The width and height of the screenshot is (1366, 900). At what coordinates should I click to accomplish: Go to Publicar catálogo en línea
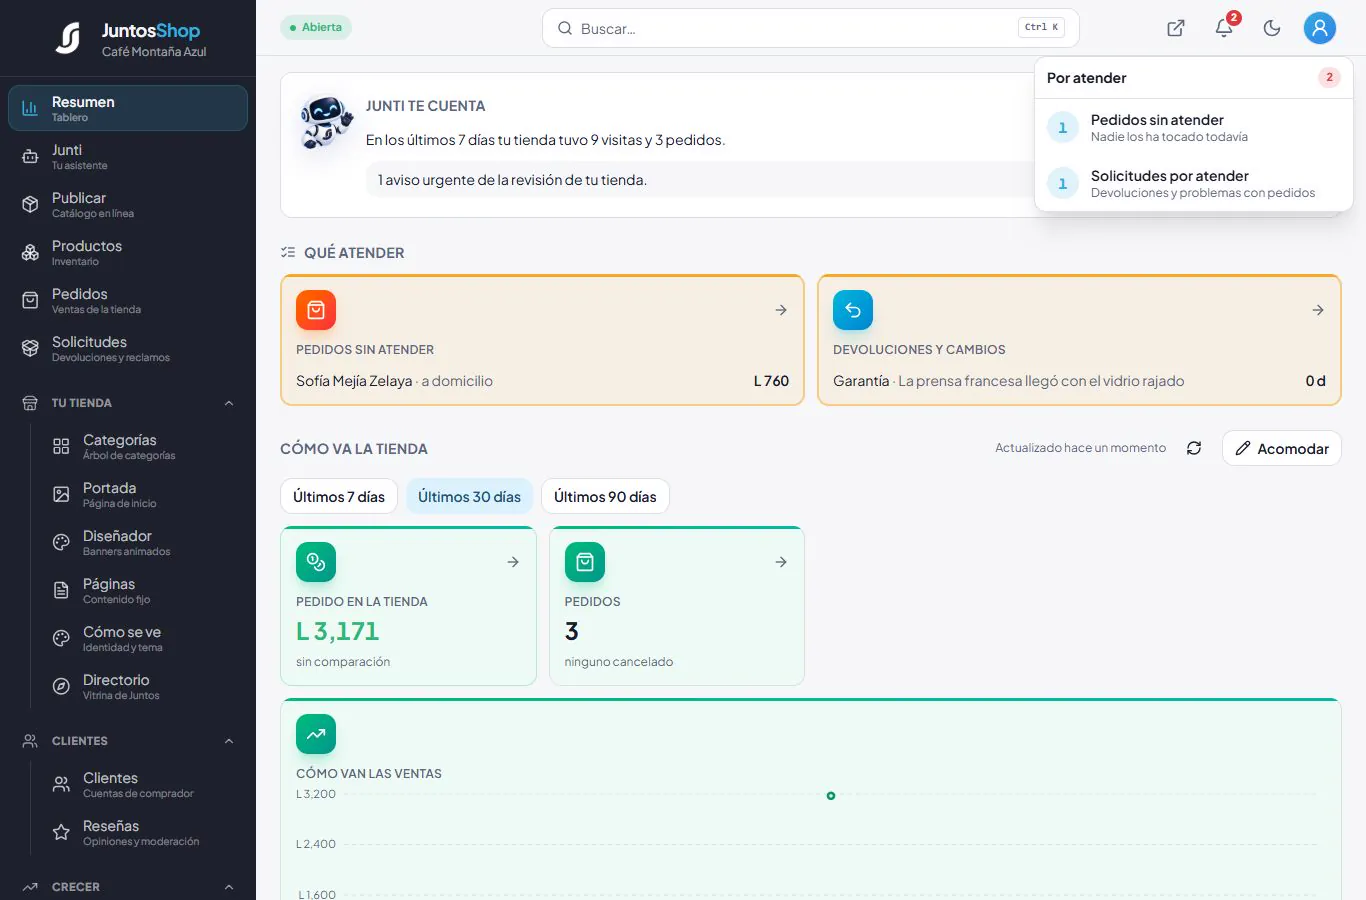128,204
